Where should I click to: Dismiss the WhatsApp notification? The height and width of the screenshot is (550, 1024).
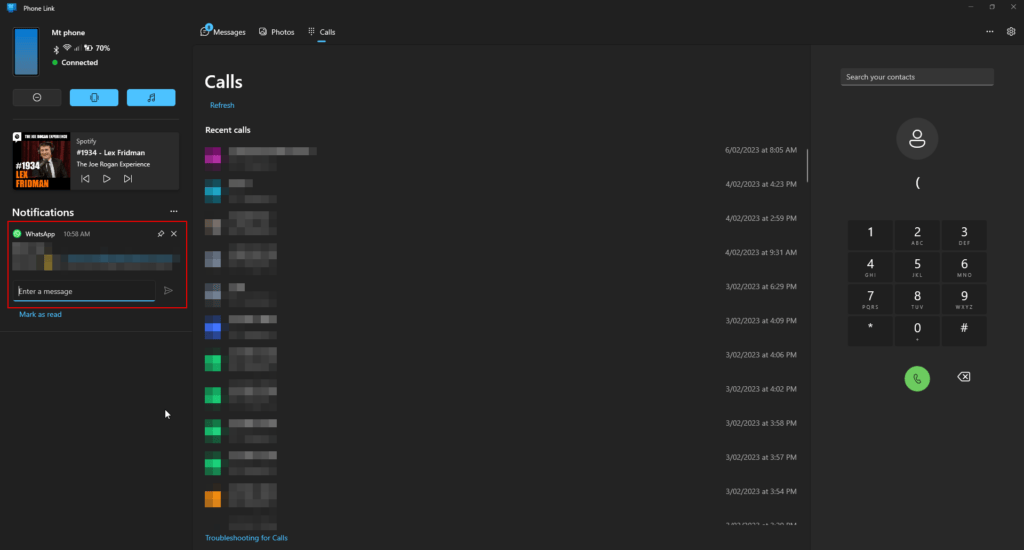pyautogui.click(x=174, y=234)
